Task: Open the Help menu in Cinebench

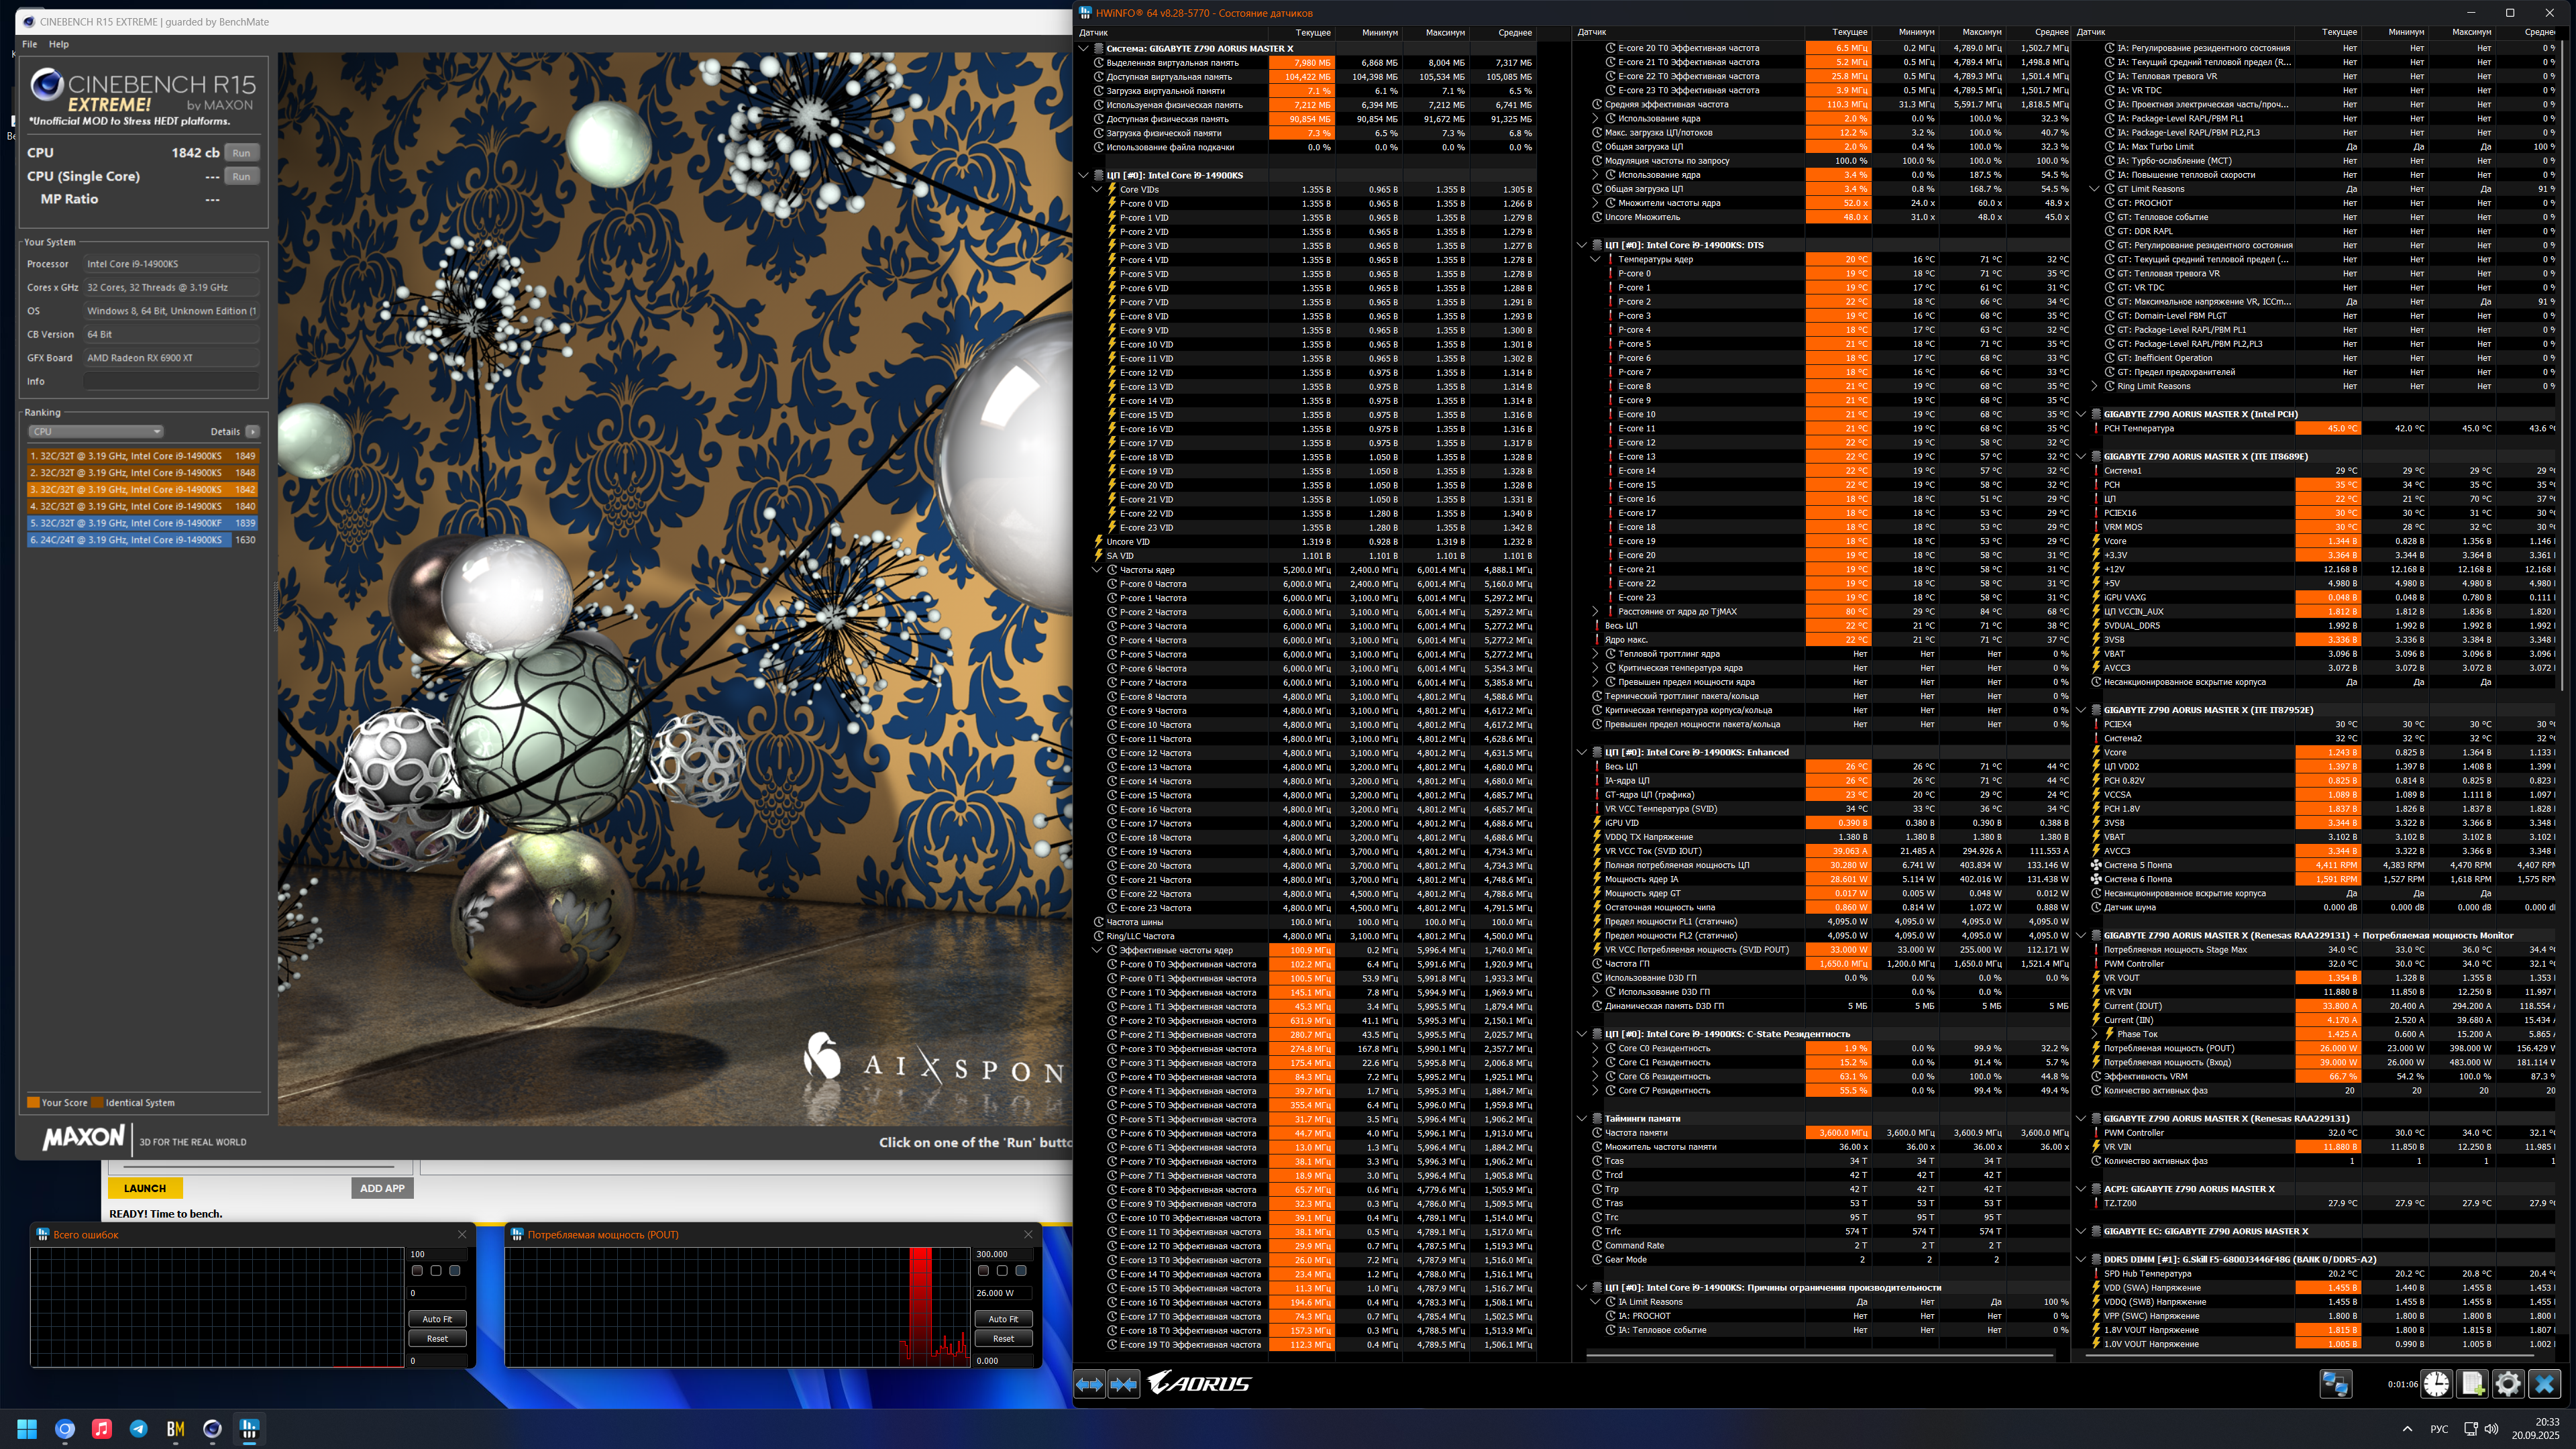Action: 59,44
